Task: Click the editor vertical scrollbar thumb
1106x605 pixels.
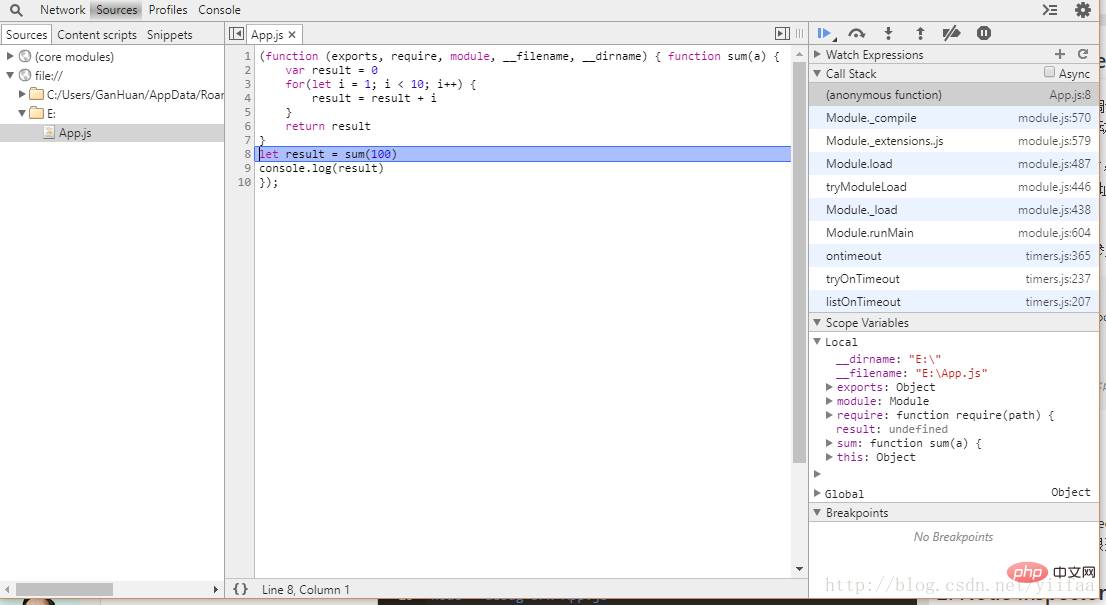Action: 799,262
